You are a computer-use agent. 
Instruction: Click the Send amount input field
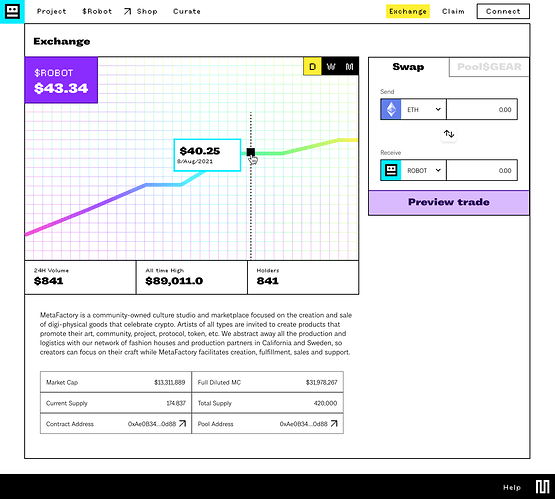(x=482, y=109)
